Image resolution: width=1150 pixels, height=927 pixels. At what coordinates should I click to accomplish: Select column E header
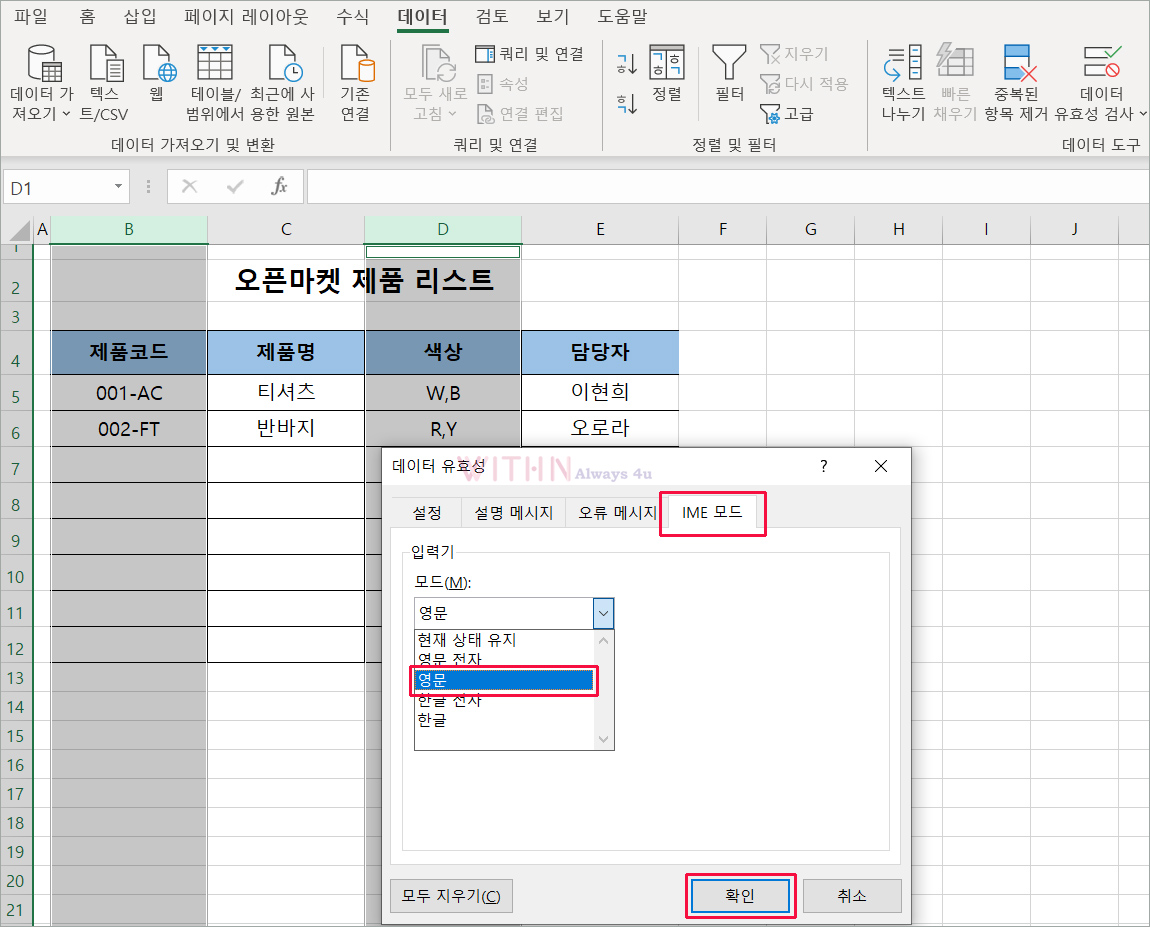600,230
